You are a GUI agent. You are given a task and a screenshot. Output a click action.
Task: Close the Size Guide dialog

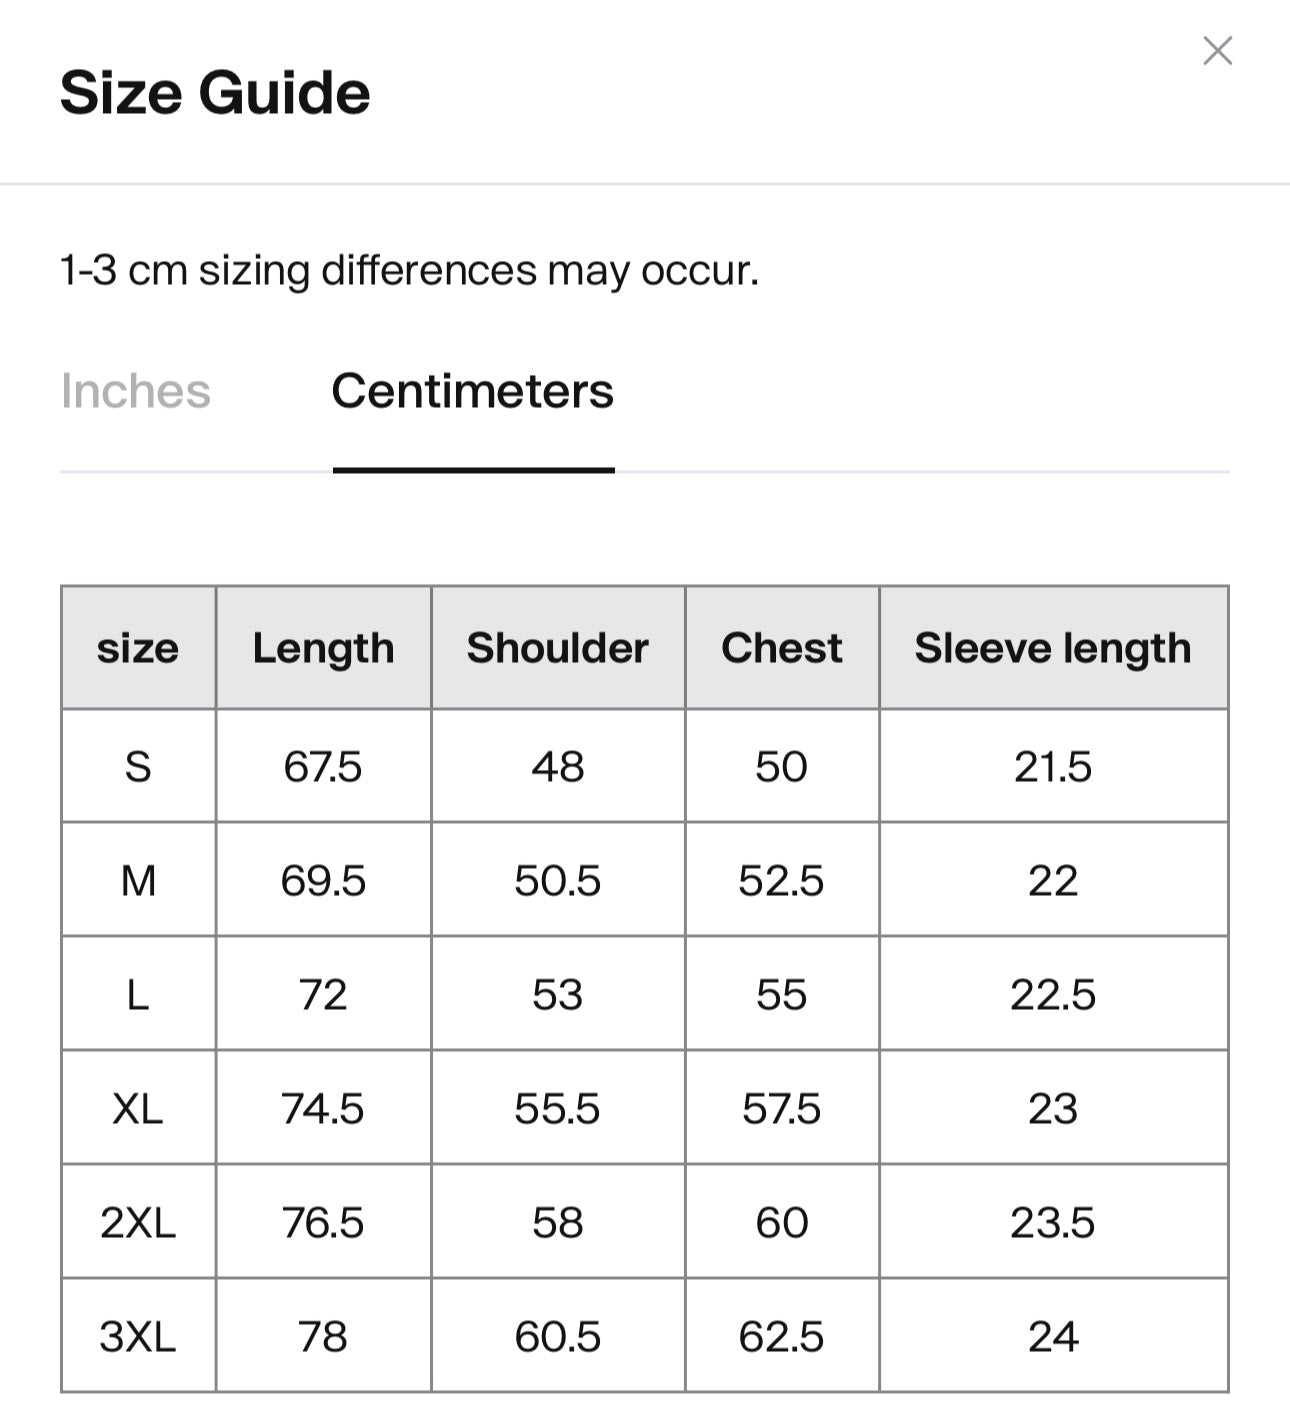point(1217,51)
